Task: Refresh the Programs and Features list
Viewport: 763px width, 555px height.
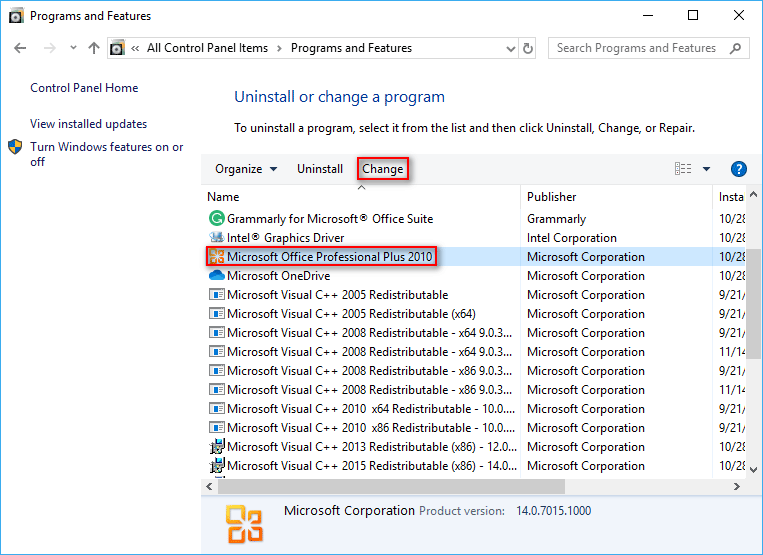Action: (528, 48)
